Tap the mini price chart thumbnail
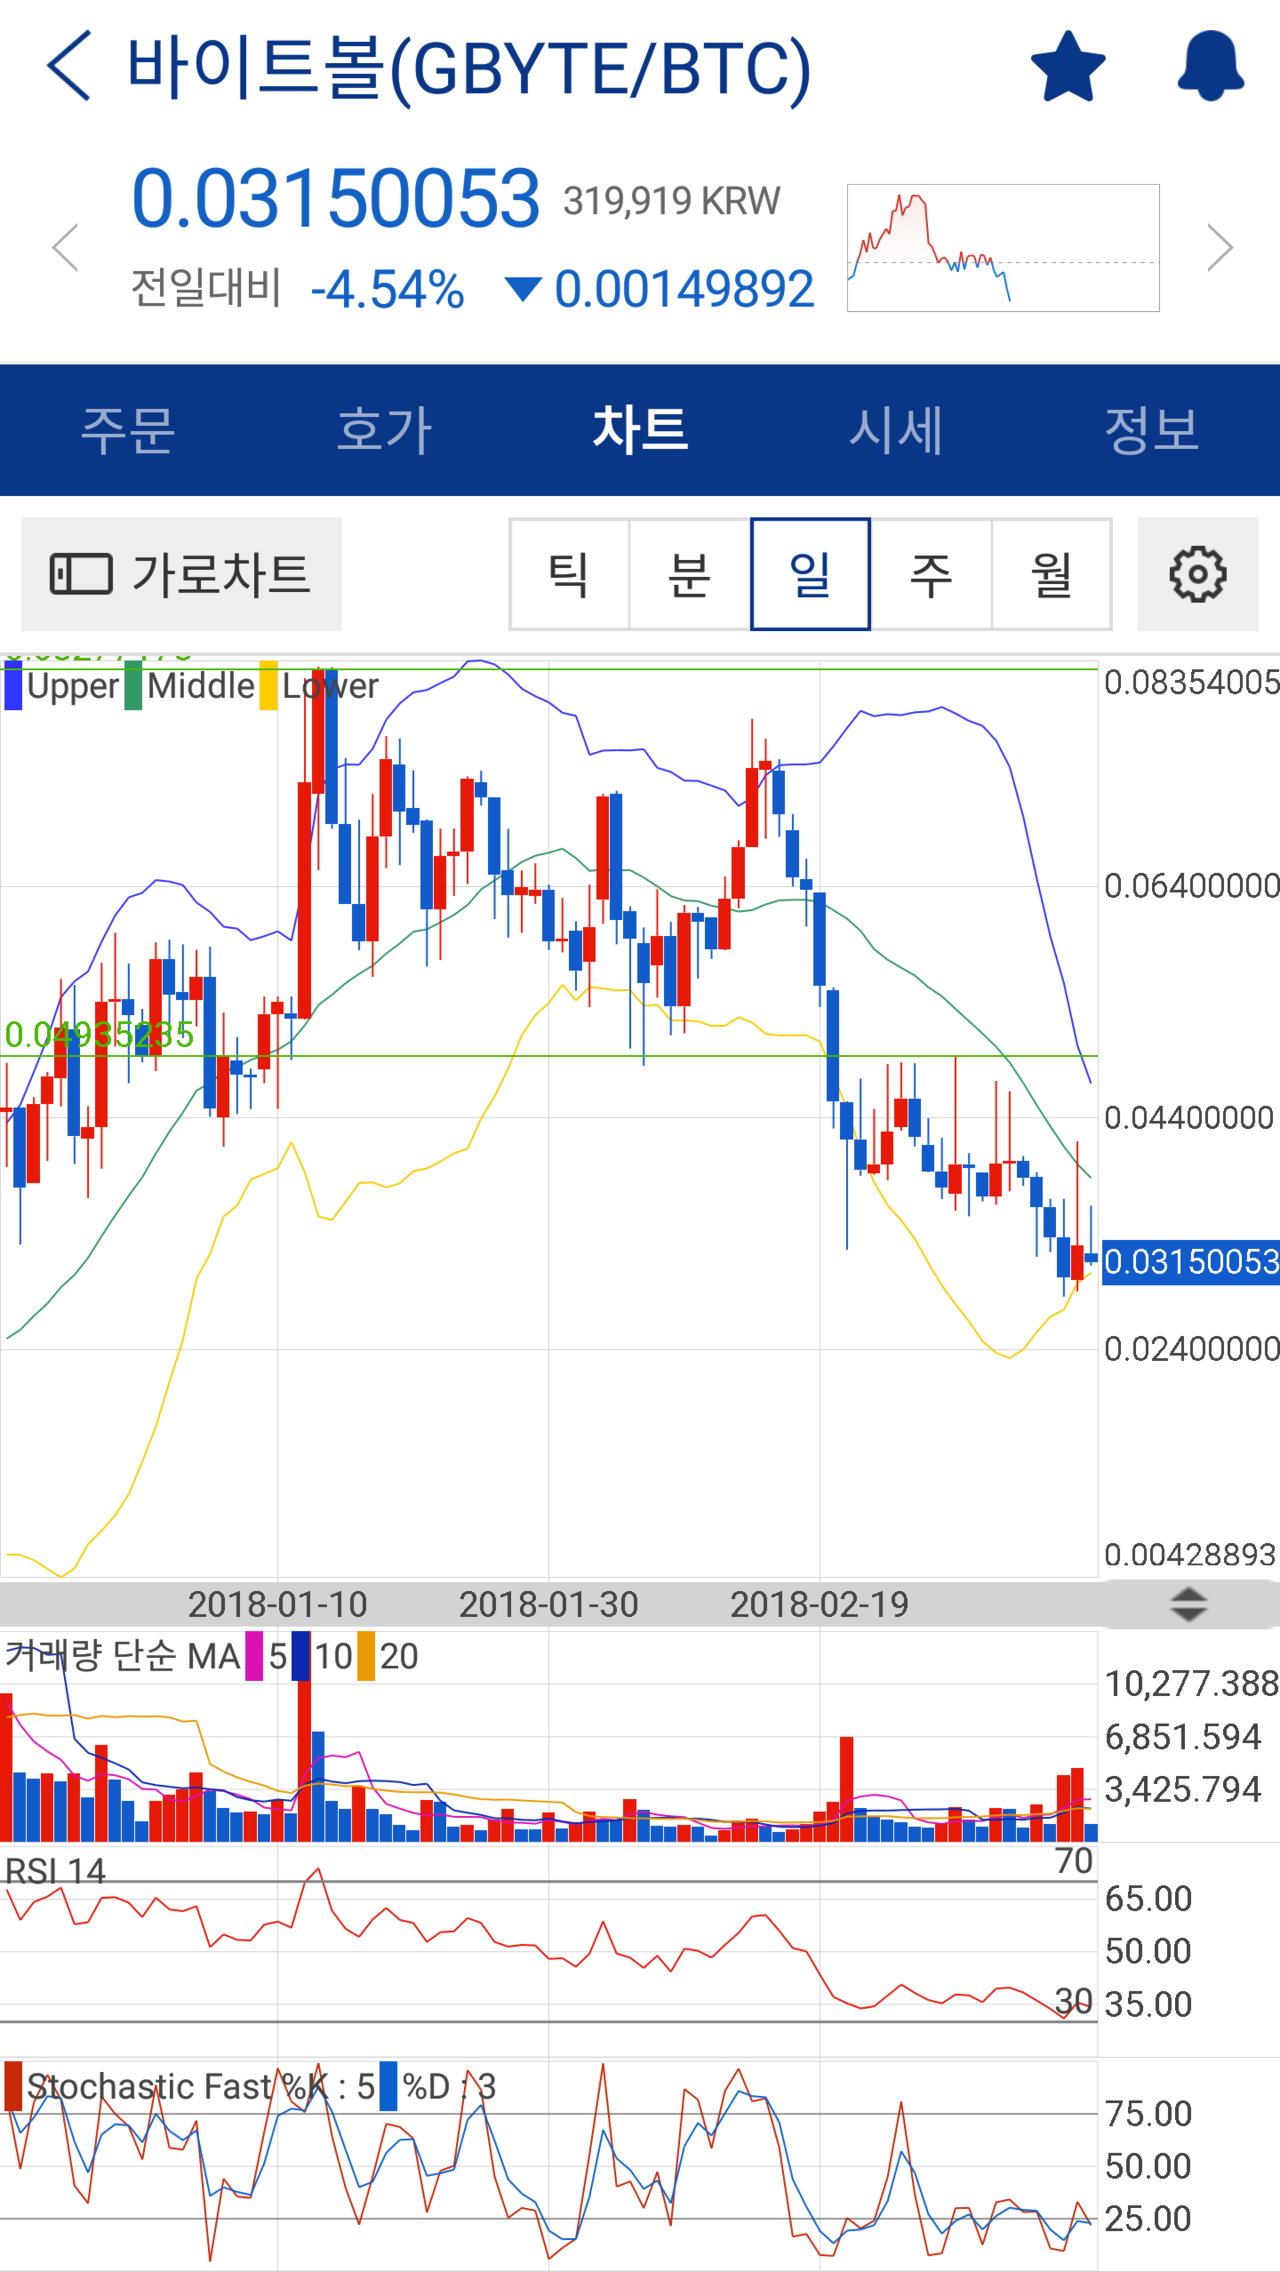This screenshot has width=1280, height=2272. [x=1002, y=248]
